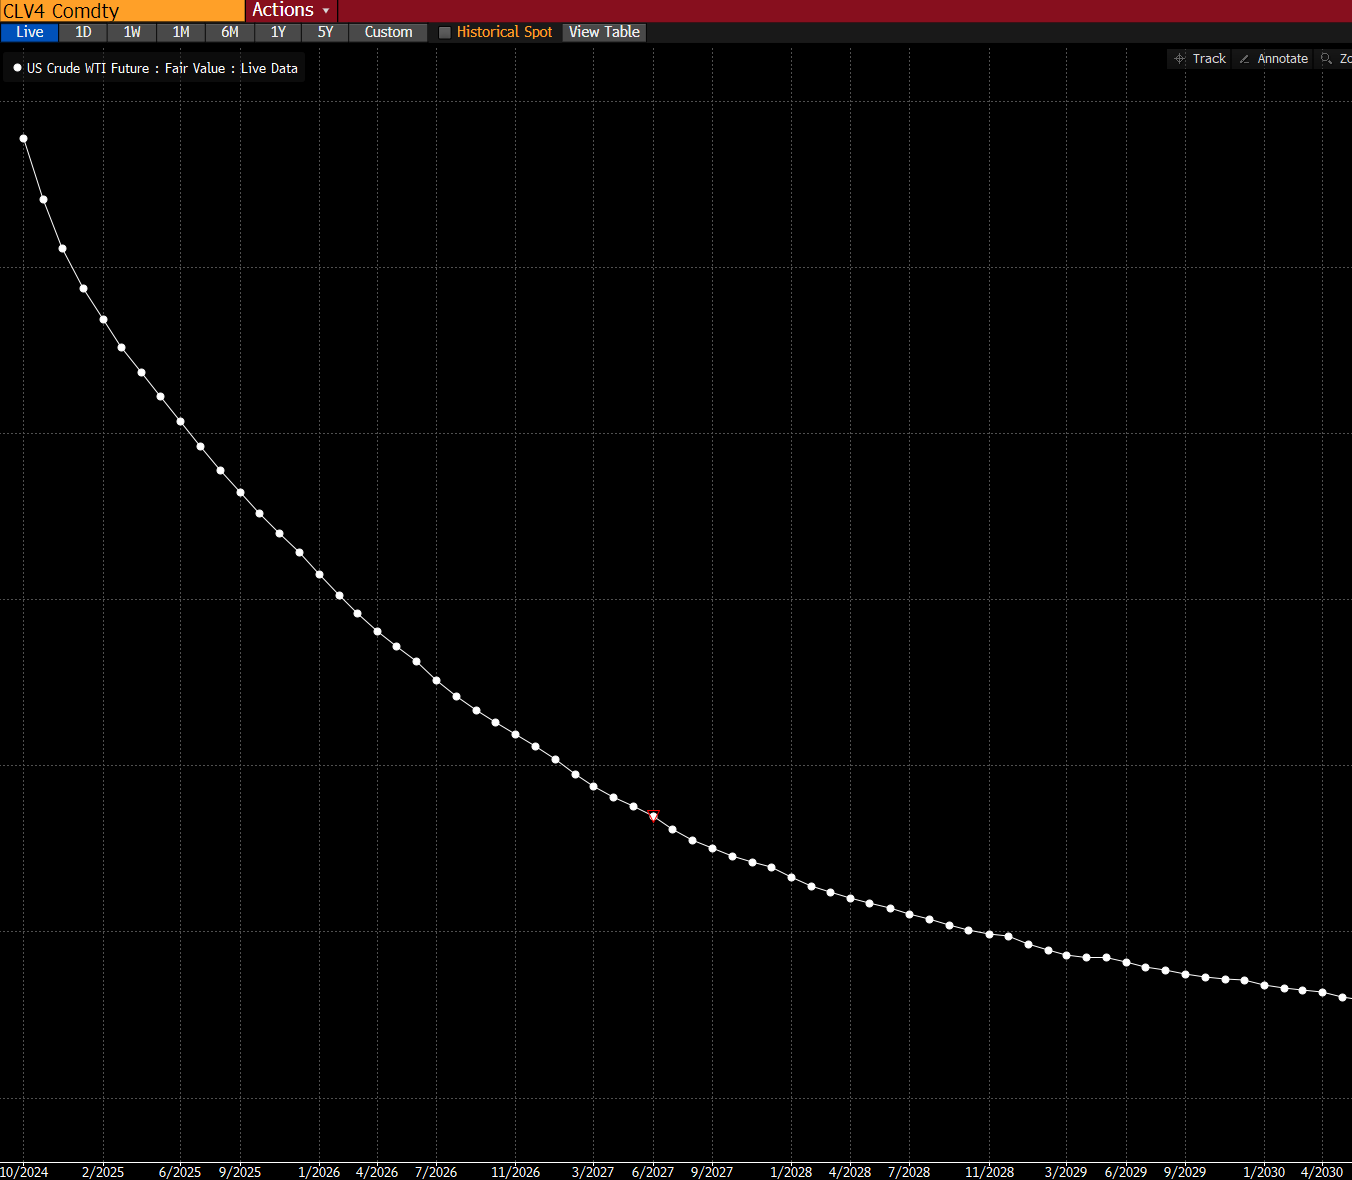The height and width of the screenshot is (1180, 1352).
Task: Click the 7/2026 x-axis label
Action: [436, 1172]
